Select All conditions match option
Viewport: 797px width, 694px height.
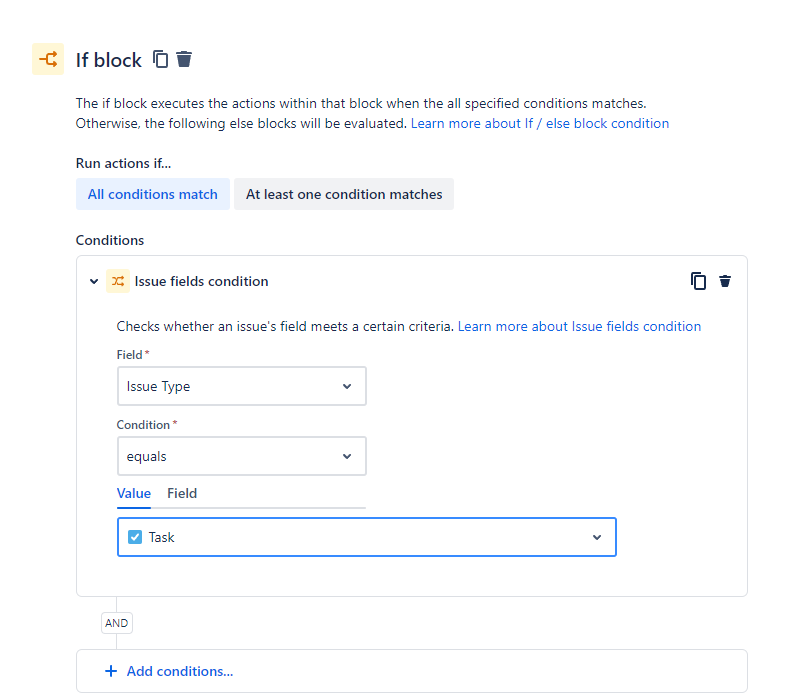point(152,194)
